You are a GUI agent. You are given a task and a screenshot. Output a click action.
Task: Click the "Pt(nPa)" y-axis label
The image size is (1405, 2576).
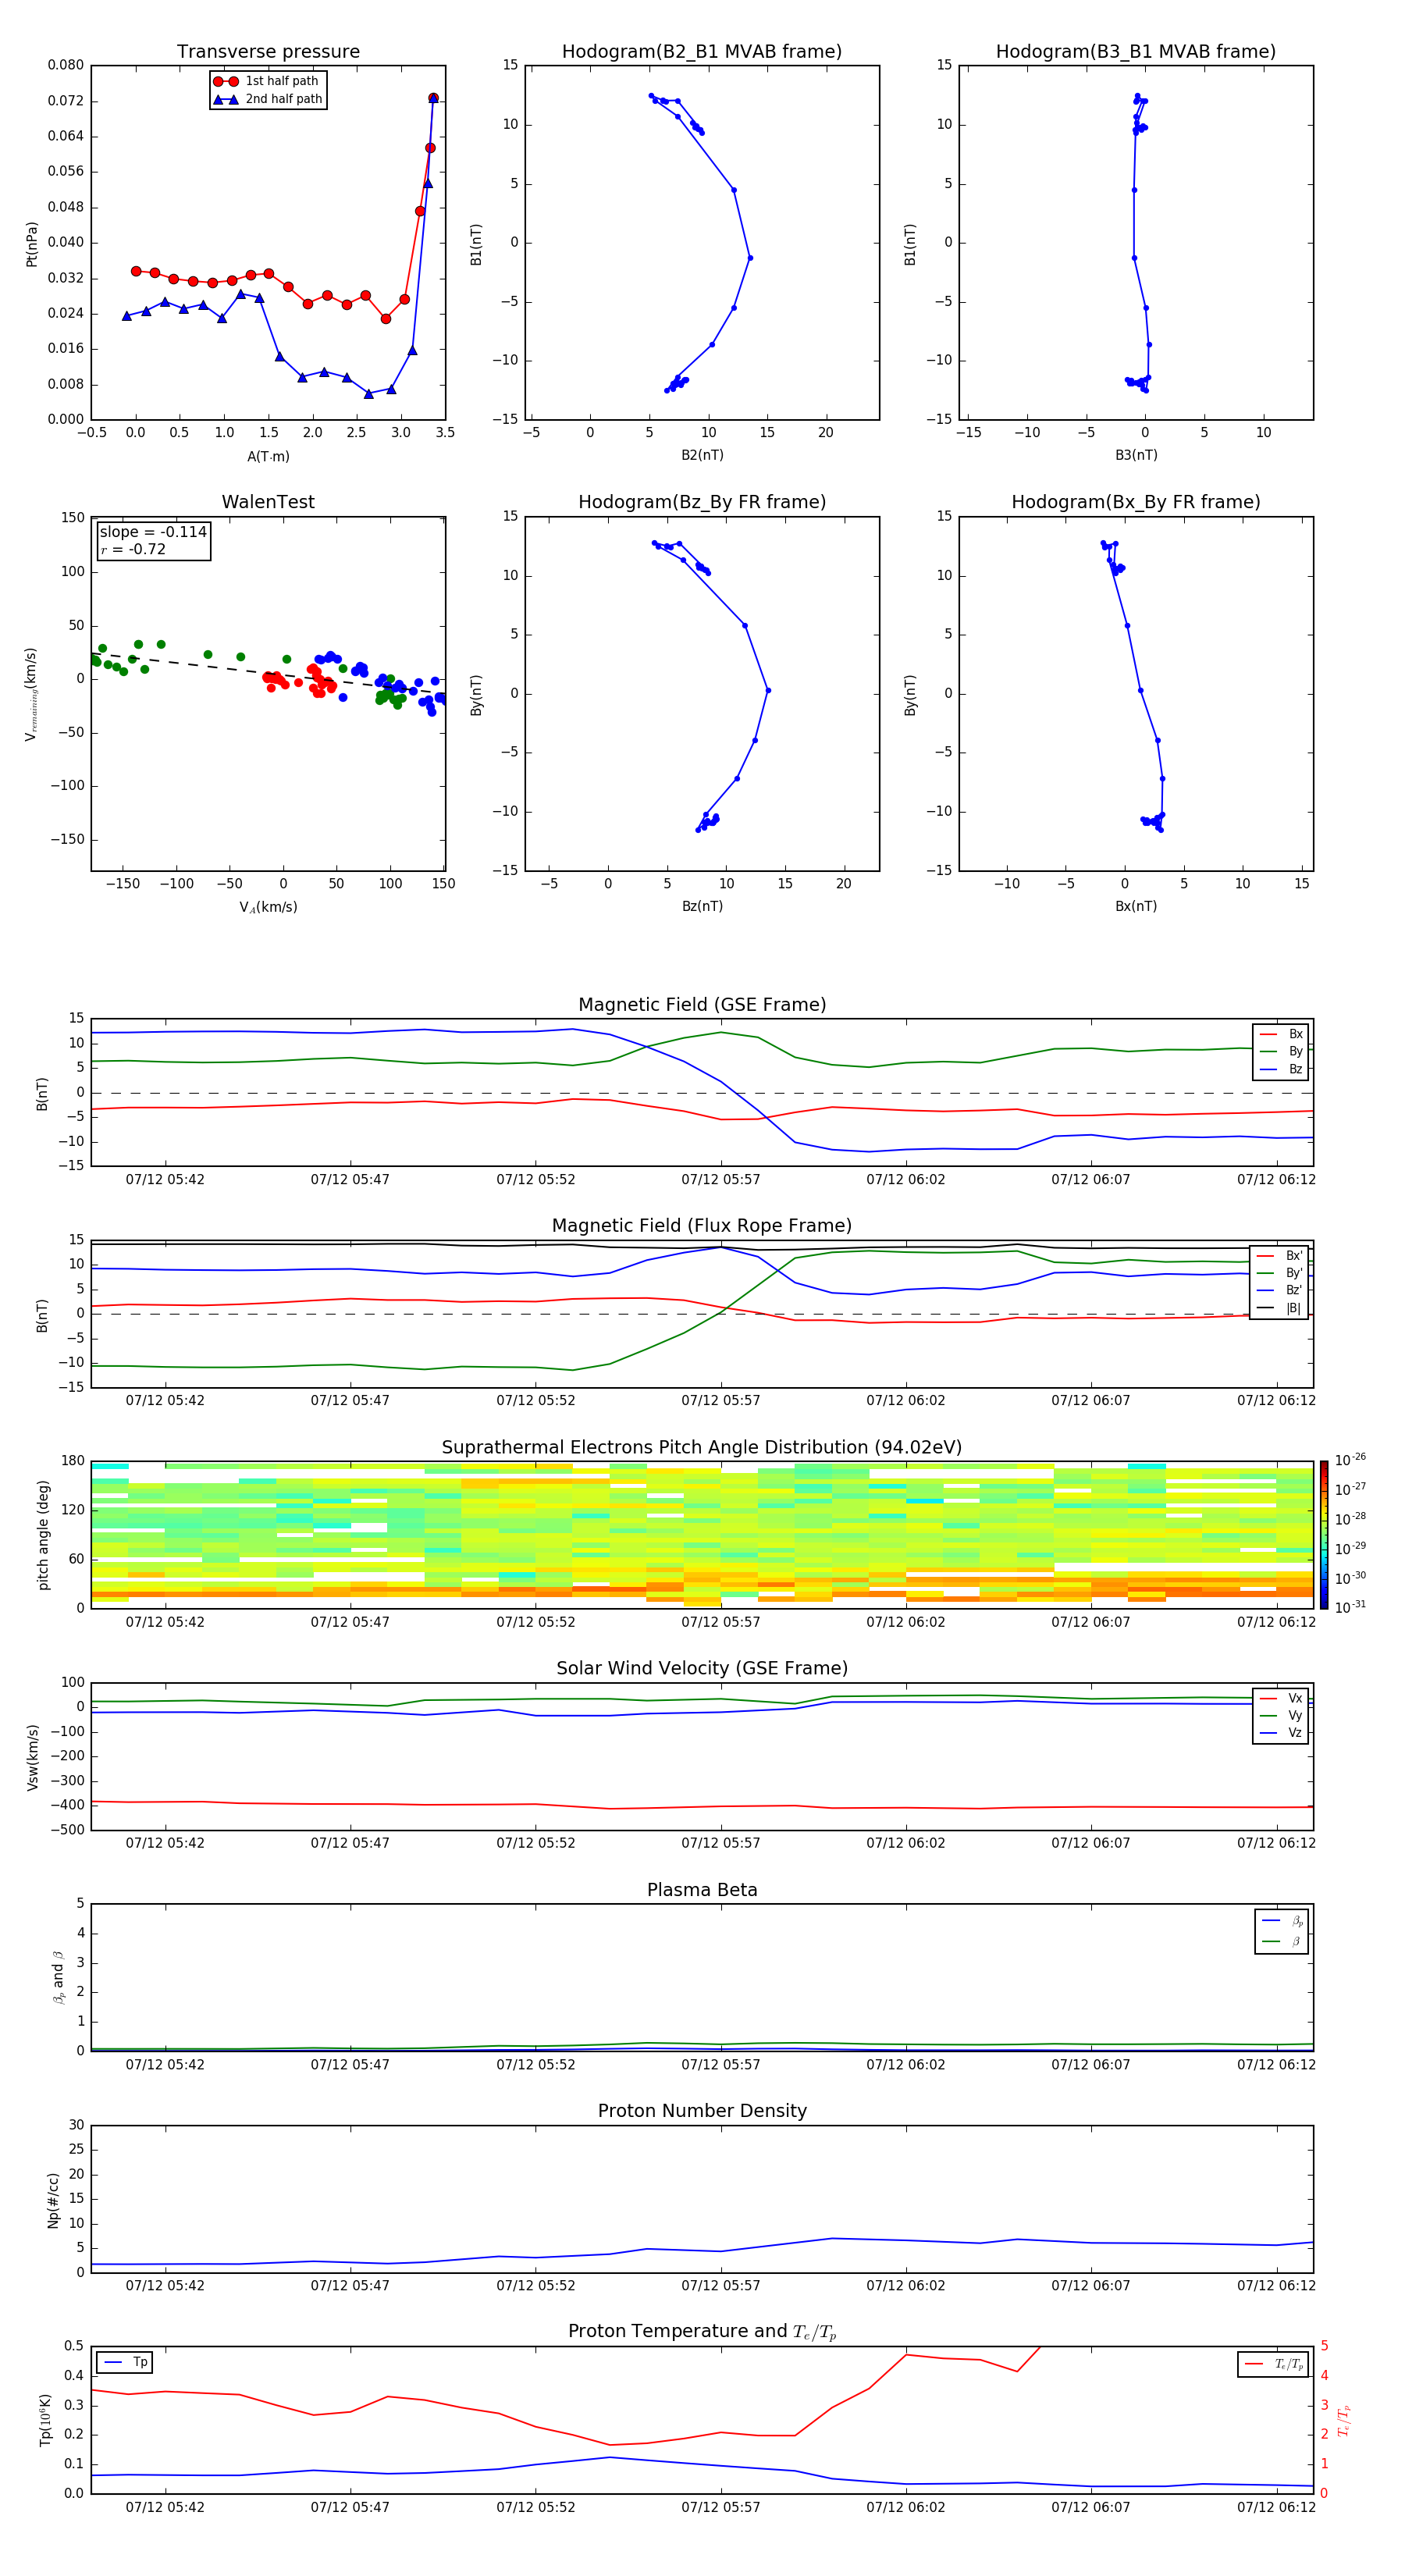pos(32,243)
